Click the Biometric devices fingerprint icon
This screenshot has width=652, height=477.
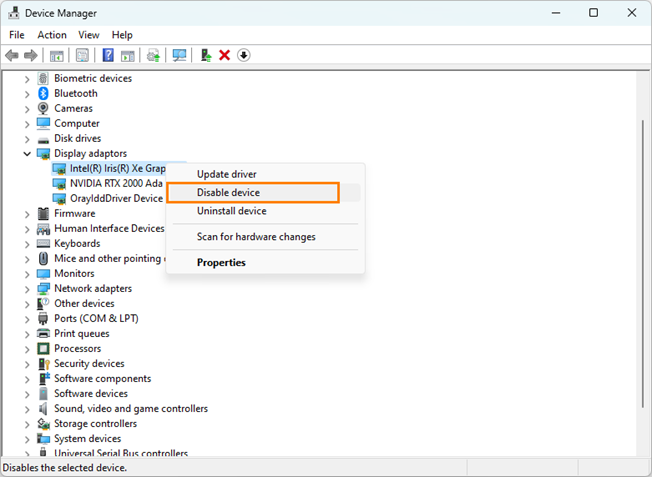point(43,79)
